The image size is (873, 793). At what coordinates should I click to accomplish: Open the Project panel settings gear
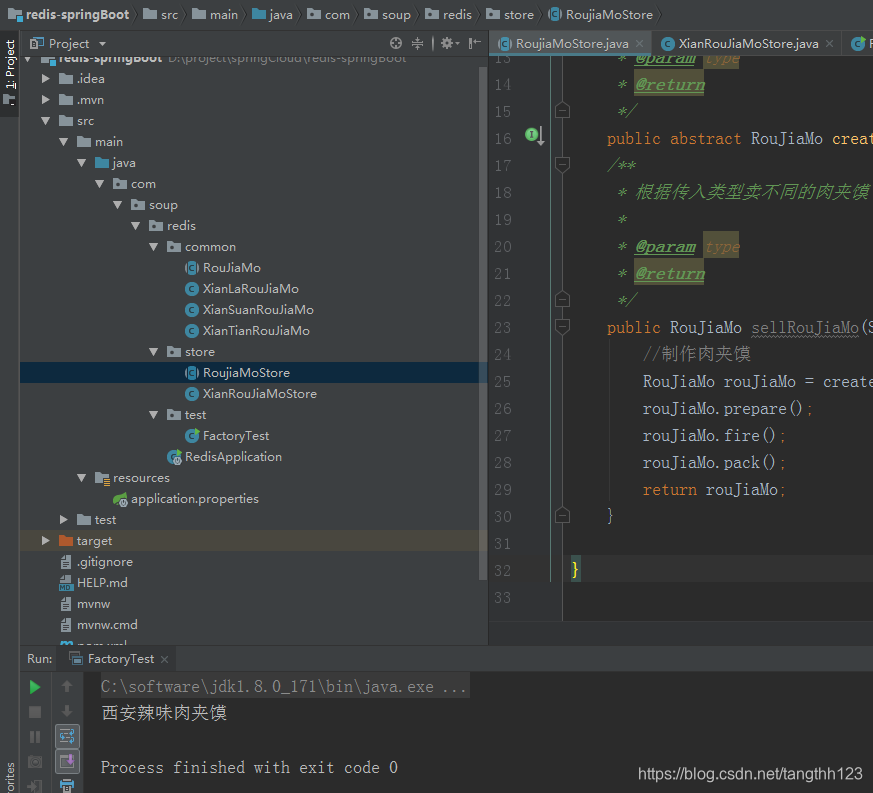[x=449, y=43]
